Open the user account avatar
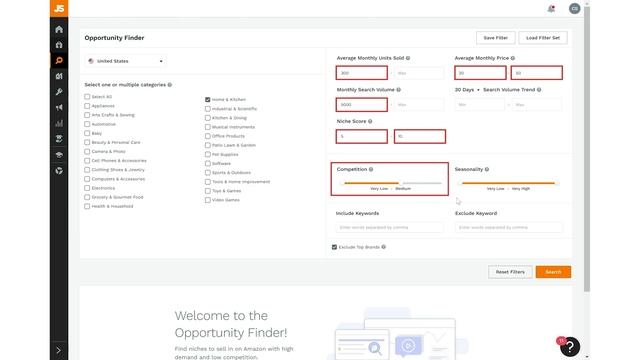Viewport: 640px width, 360px height. (574, 9)
